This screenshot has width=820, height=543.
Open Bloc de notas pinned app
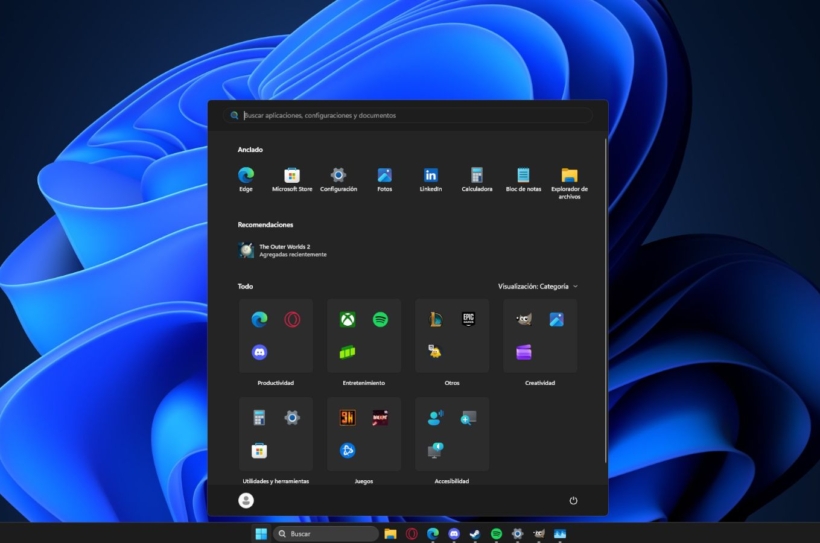coord(523,179)
